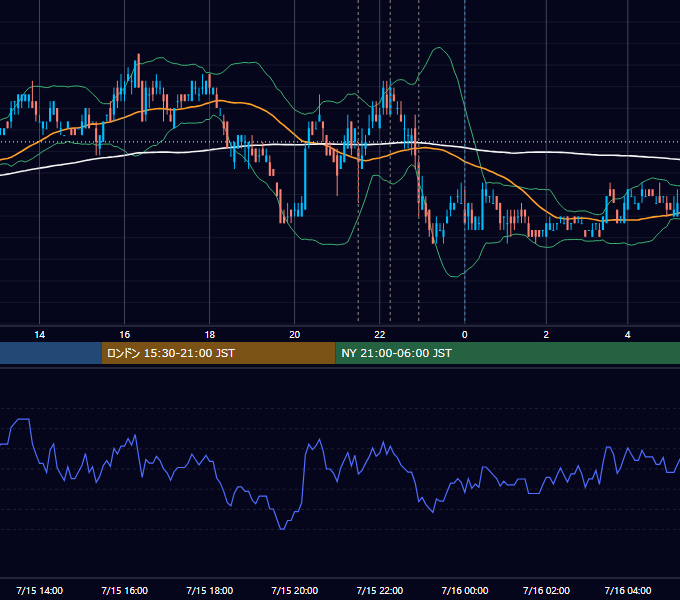Viewport: 680px width, 600px height.
Task: Click the 0 hour axis label
Action: [464, 335]
